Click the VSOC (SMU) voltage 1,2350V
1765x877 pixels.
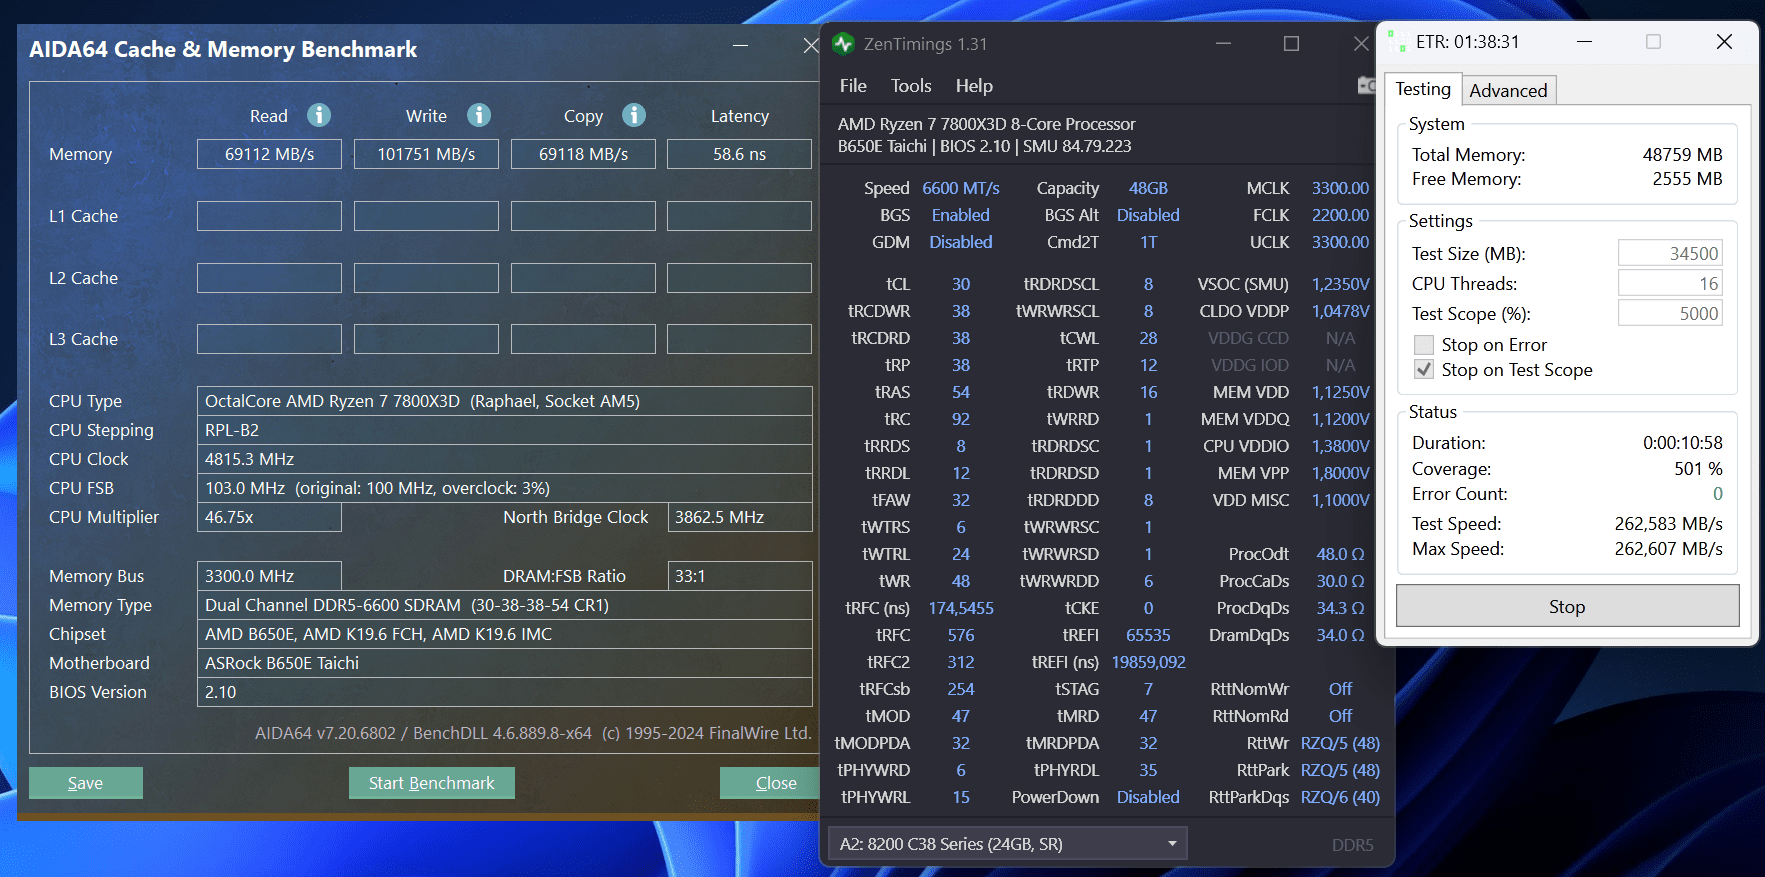coord(1340,284)
